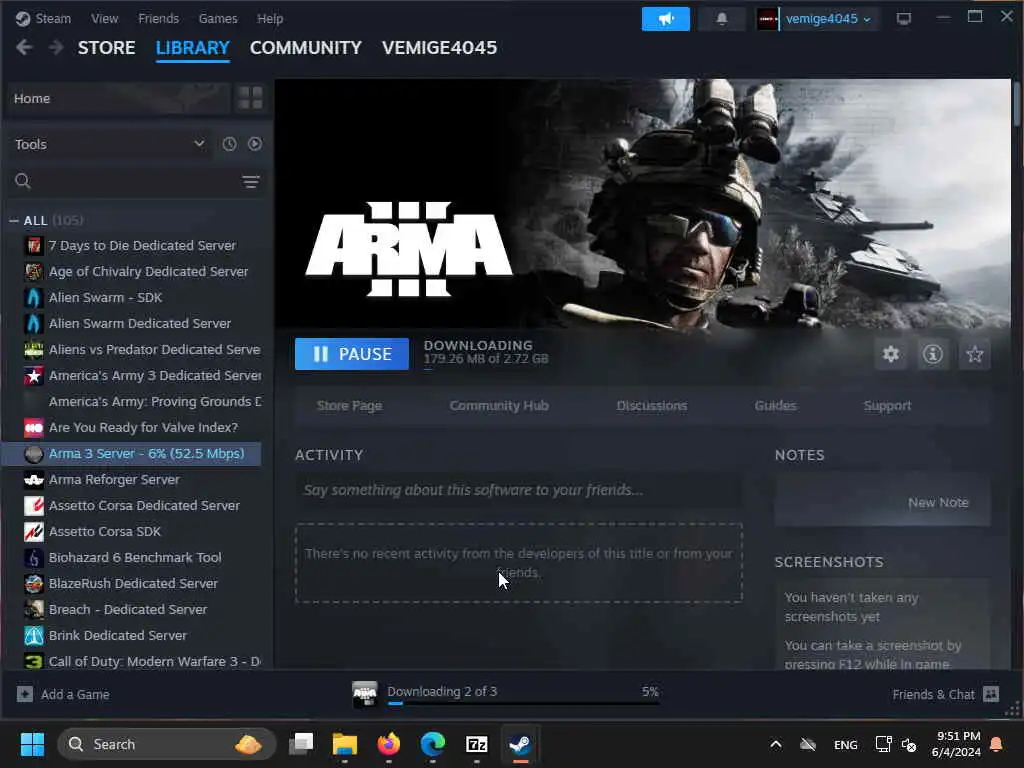
Task: Select Arma Reforger Server in library
Action: (x=132, y=479)
